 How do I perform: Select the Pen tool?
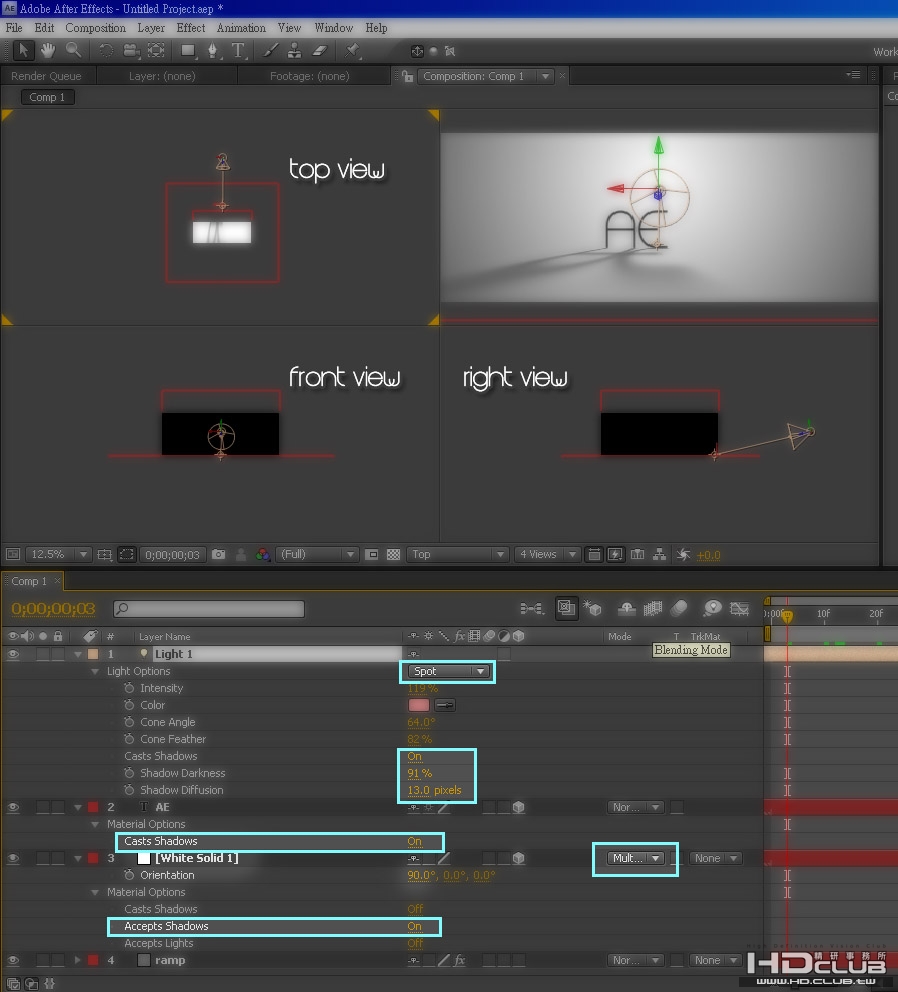coord(213,51)
